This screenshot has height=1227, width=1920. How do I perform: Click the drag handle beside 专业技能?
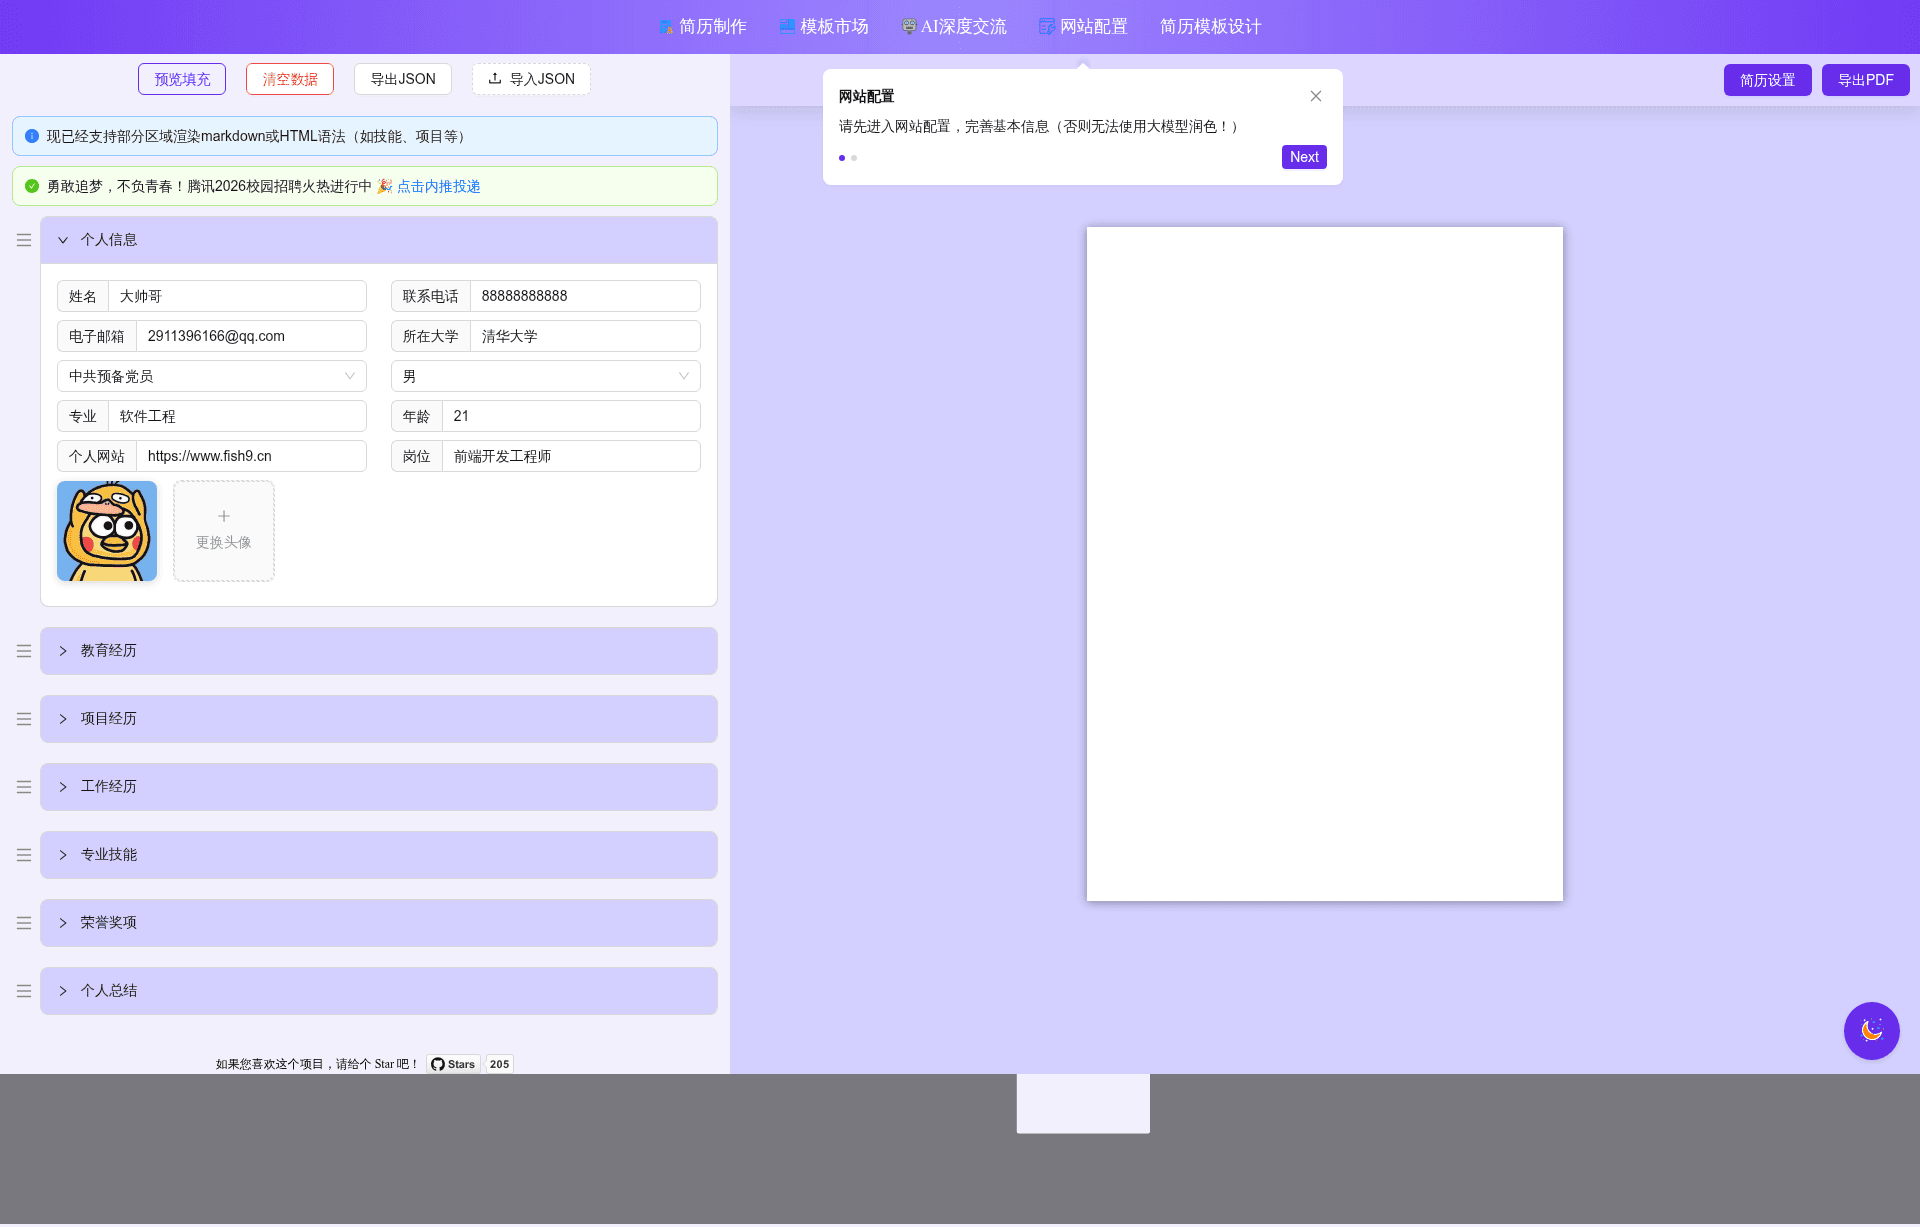point(24,855)
